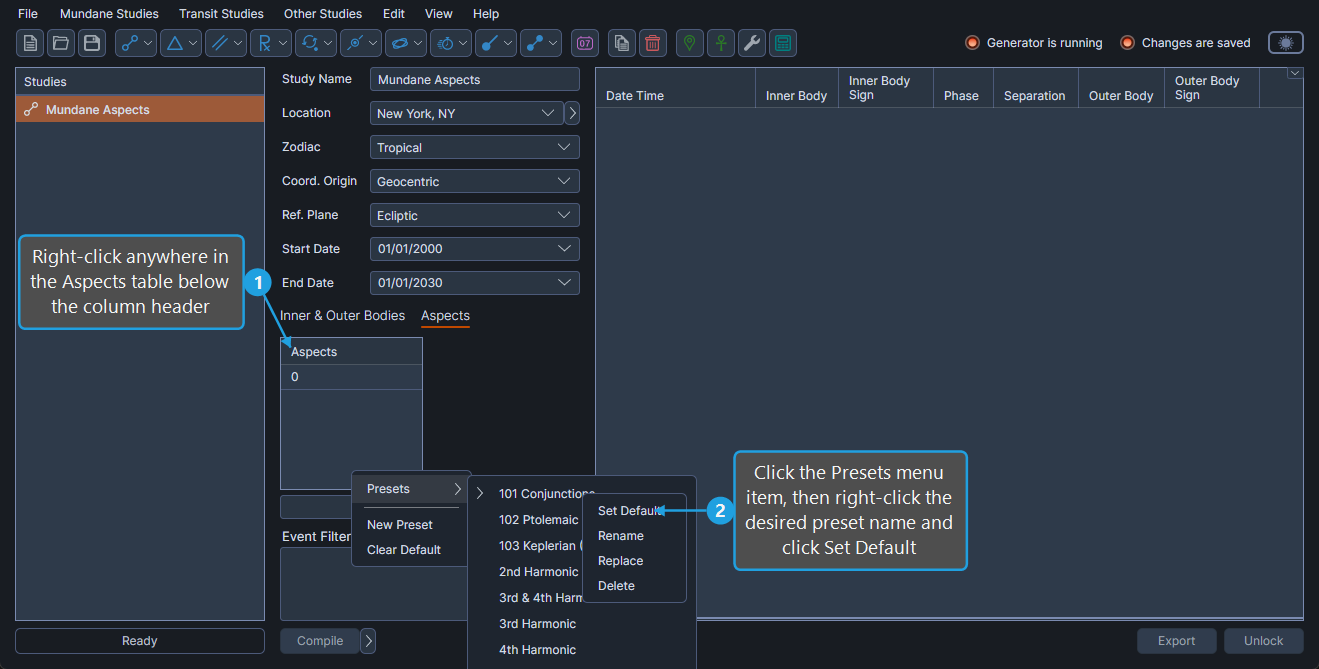Save using the floppy disk icon
Screen dimensions: 1319x669
92,43
